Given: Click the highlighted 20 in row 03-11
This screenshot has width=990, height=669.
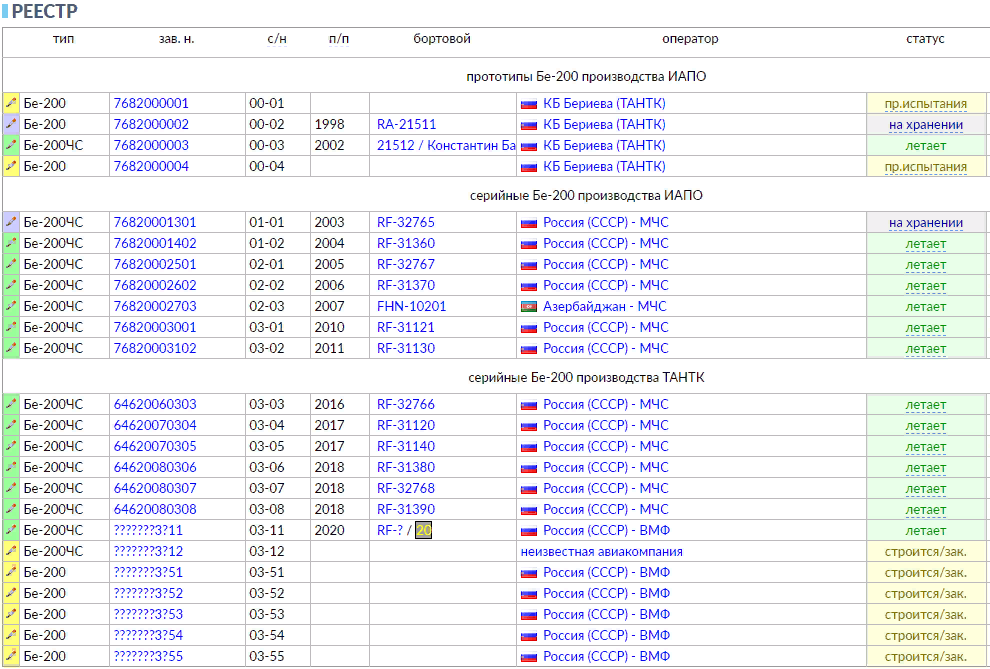Looking at the screenshot, I should pyautogui.click(x=424, y=530).
